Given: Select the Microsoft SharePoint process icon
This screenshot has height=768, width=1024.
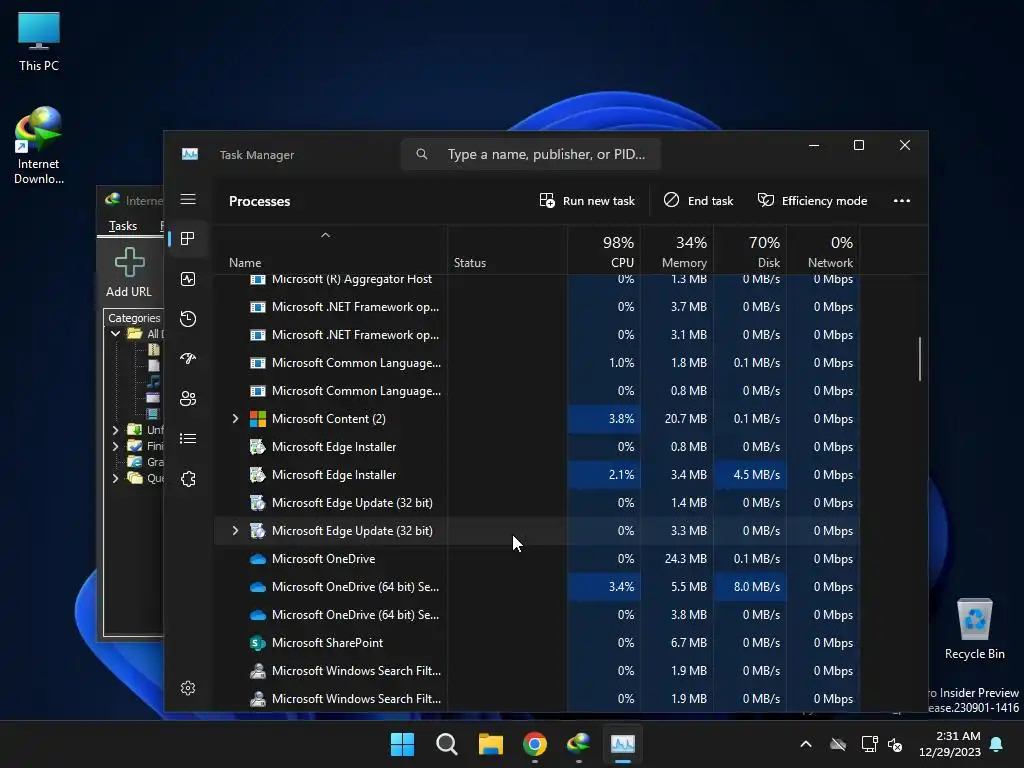Looking at the screenshot, I should (x=258, y=643).
